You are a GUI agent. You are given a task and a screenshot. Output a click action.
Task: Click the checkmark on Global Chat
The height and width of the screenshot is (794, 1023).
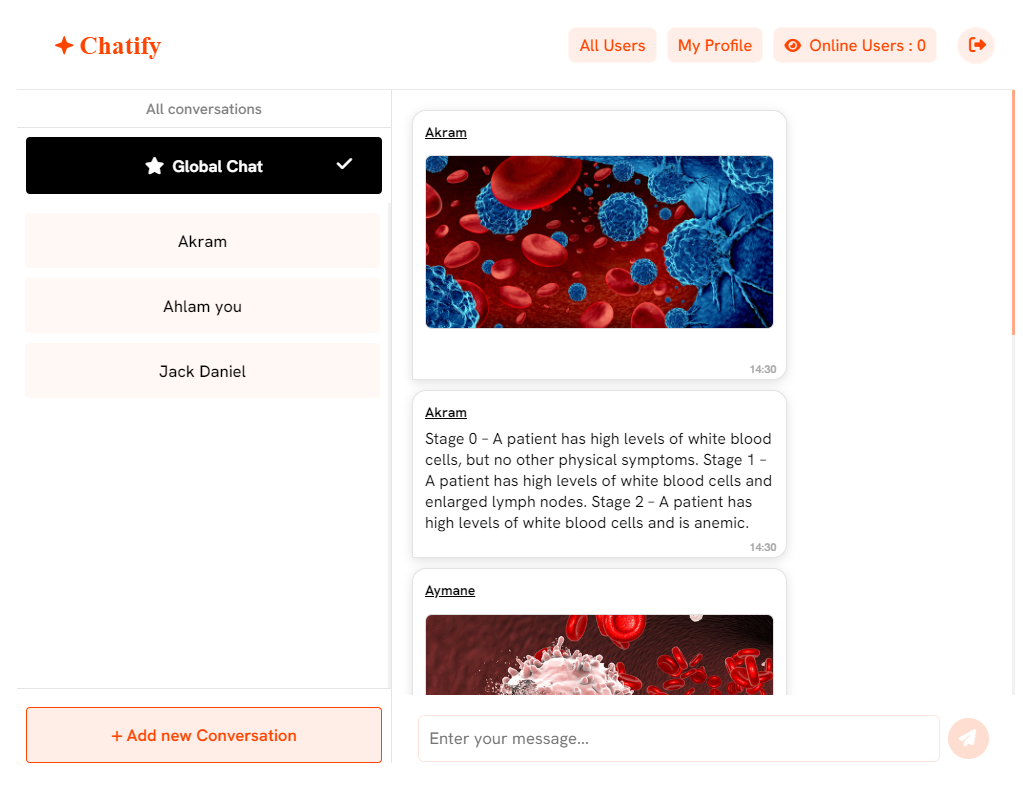344,164
